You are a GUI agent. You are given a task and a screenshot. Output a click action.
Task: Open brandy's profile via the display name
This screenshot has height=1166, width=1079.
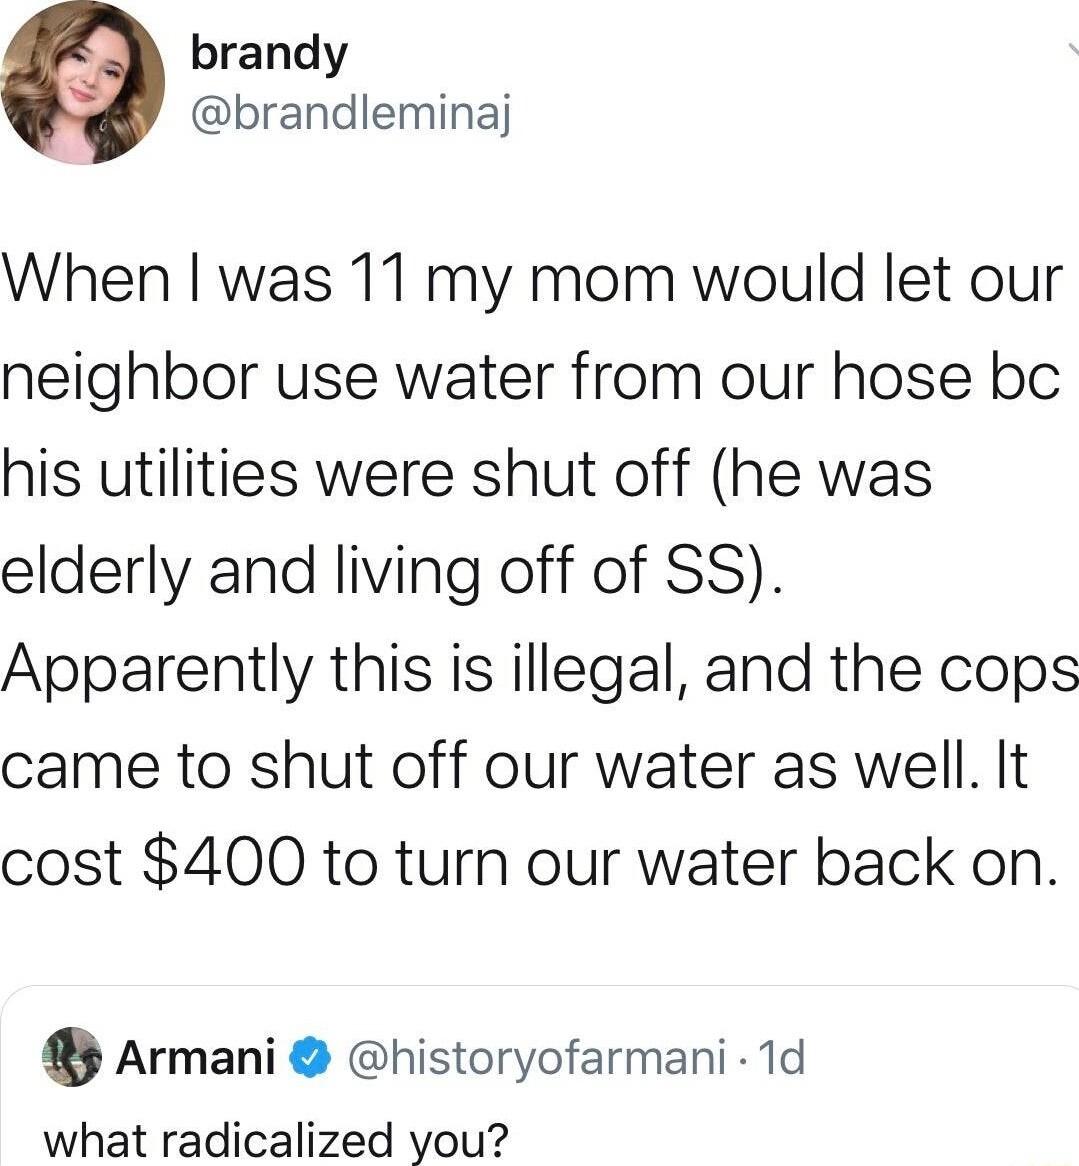point(268,53)
